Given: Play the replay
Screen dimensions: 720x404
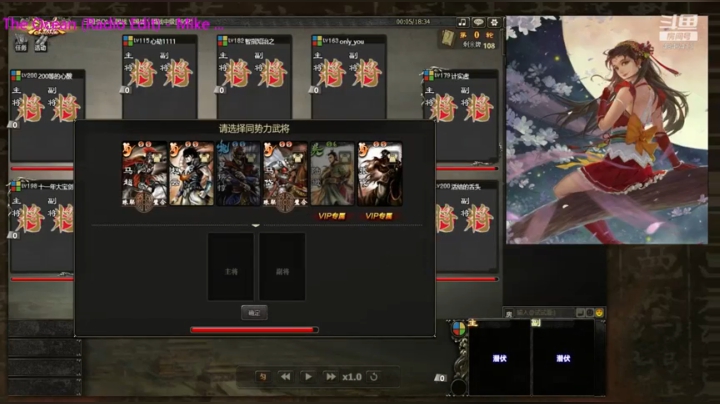Looking at the screenshot, I should pos(308,377).
